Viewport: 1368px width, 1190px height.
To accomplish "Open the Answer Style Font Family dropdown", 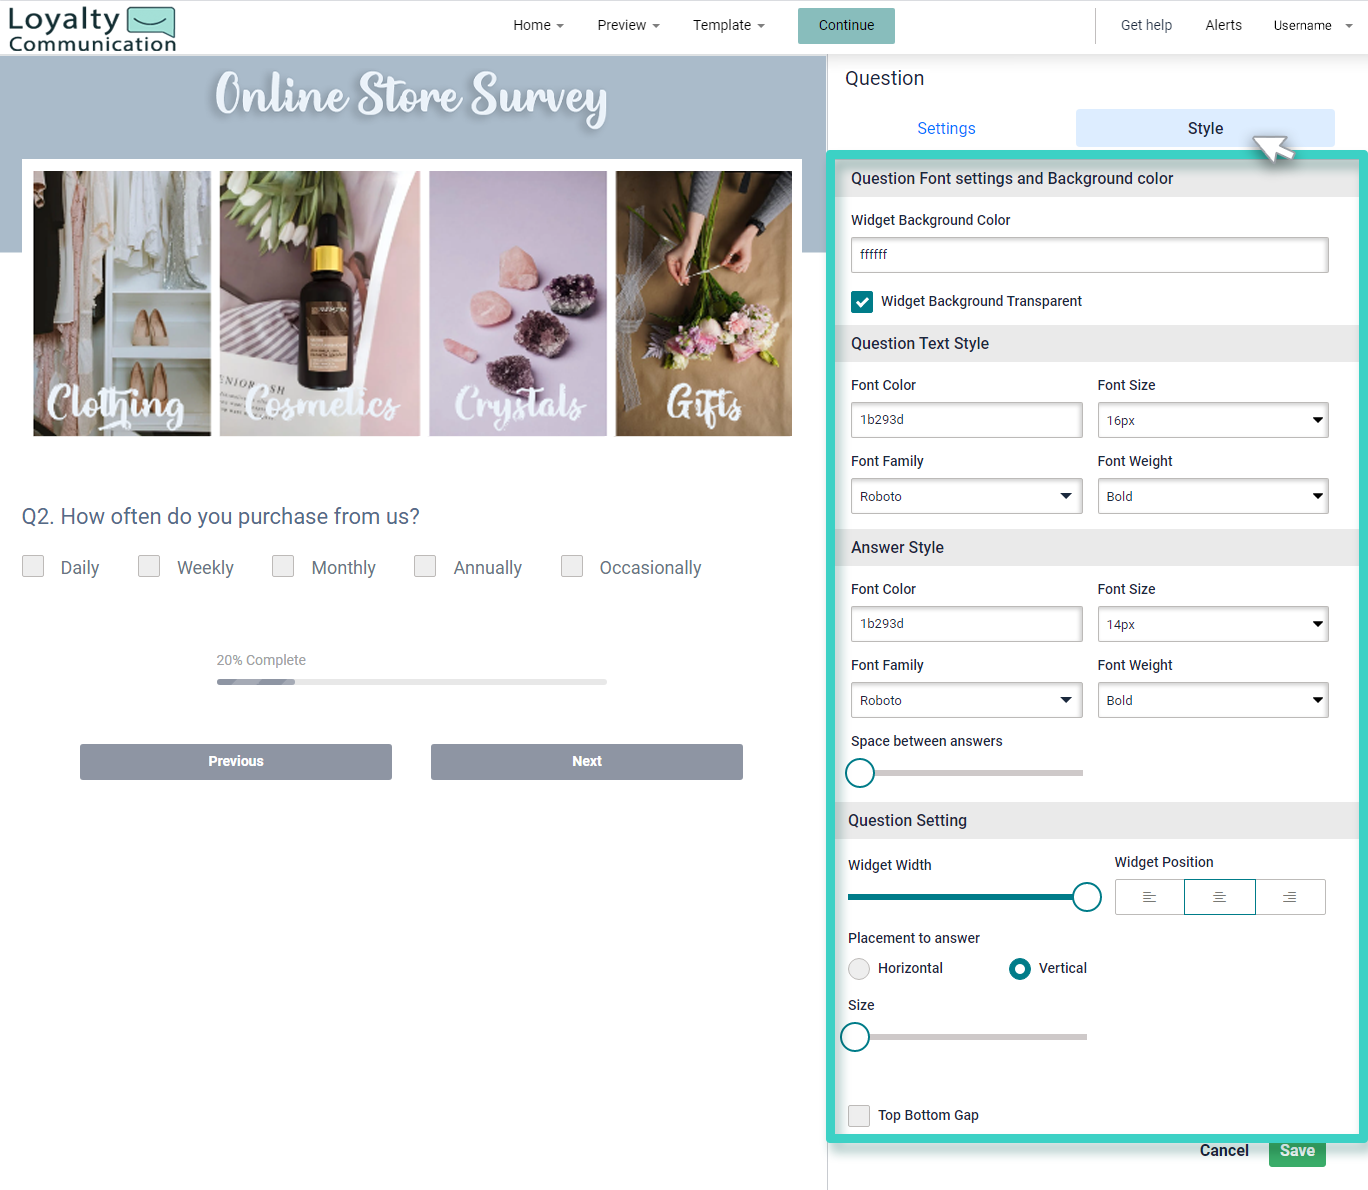I will 965,700.
